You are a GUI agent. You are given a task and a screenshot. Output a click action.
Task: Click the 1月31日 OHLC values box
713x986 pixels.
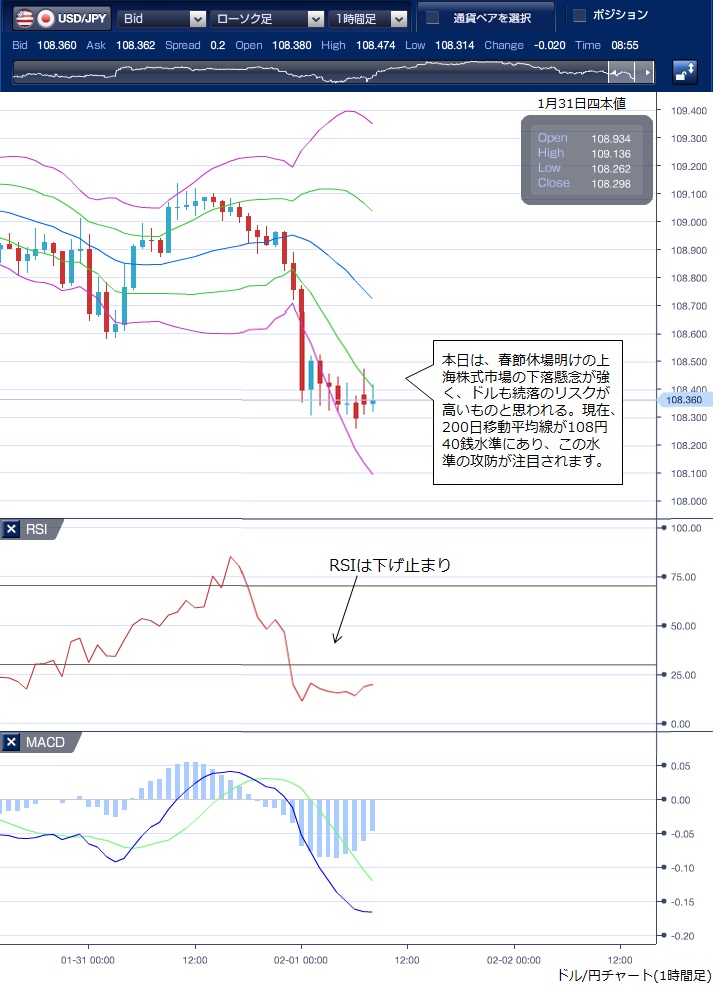pyautogui.click(x=586, y=160)
